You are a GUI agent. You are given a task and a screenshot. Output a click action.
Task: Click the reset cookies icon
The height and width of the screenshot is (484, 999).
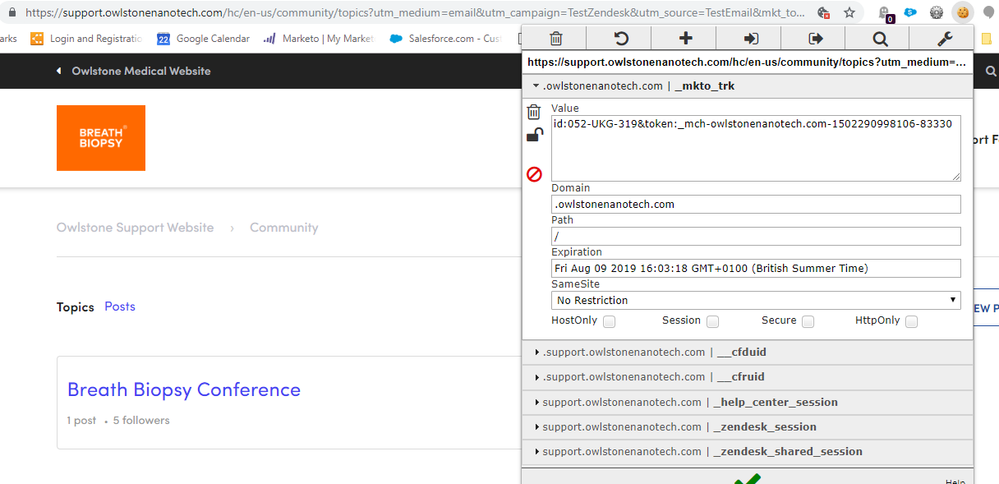pos(620,39)
